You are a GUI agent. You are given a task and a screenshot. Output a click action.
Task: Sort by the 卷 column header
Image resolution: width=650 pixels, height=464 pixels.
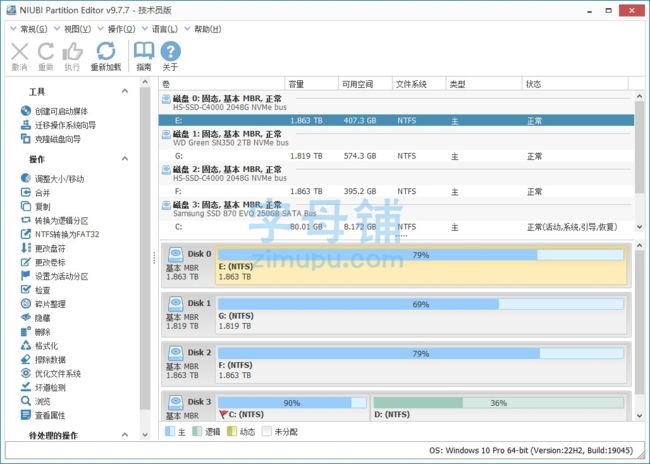(222, 84)
